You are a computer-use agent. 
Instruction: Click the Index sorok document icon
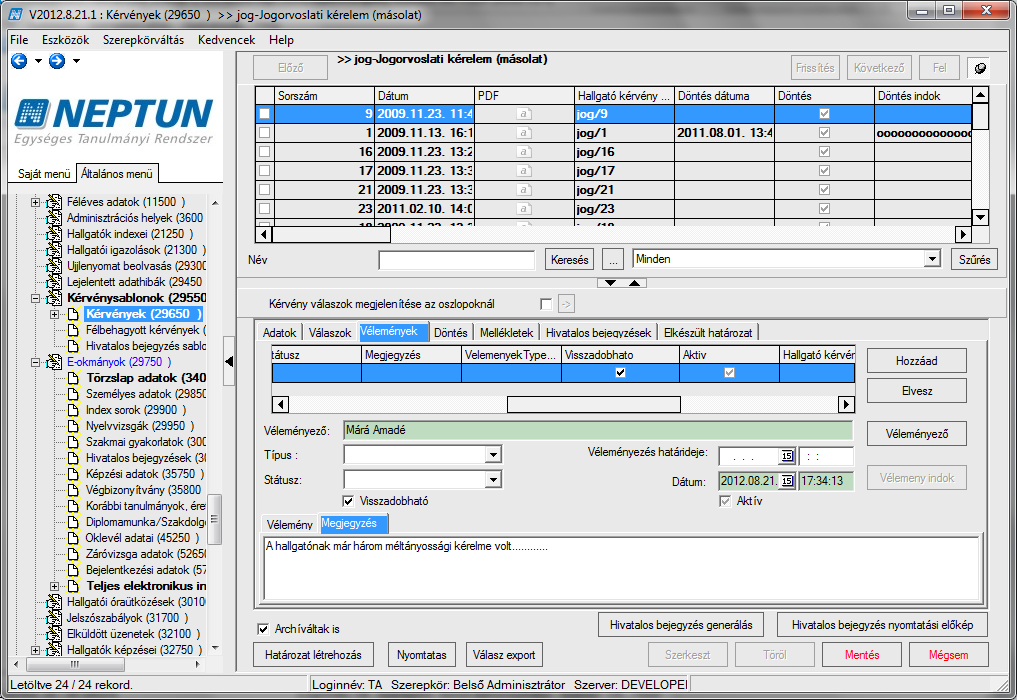[74, 410]
